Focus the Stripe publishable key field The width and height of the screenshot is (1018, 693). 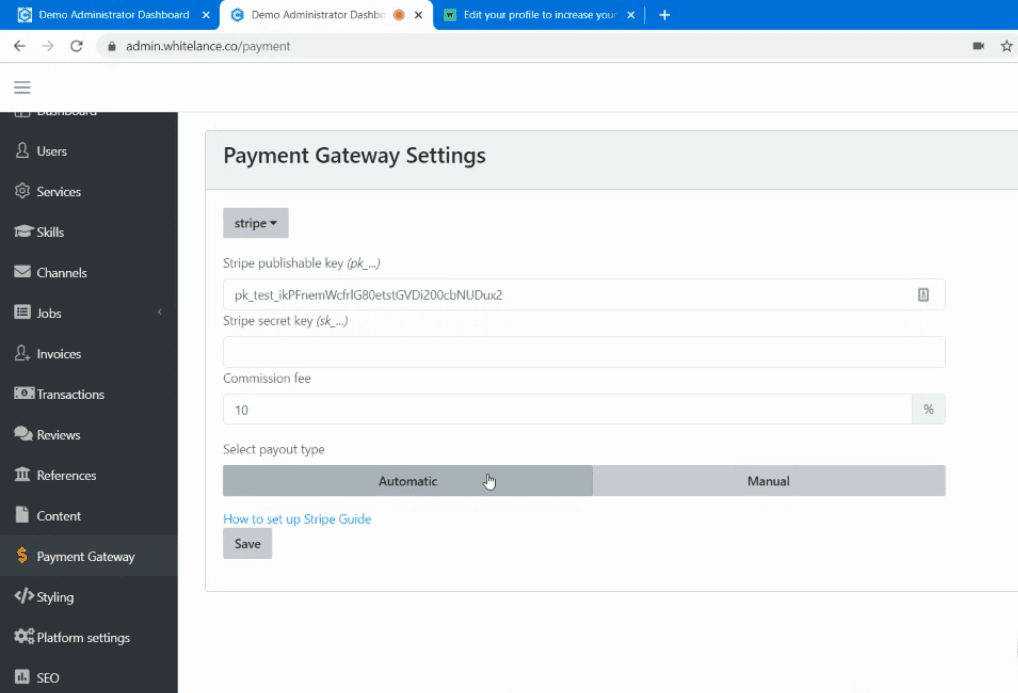click(584, 295)
